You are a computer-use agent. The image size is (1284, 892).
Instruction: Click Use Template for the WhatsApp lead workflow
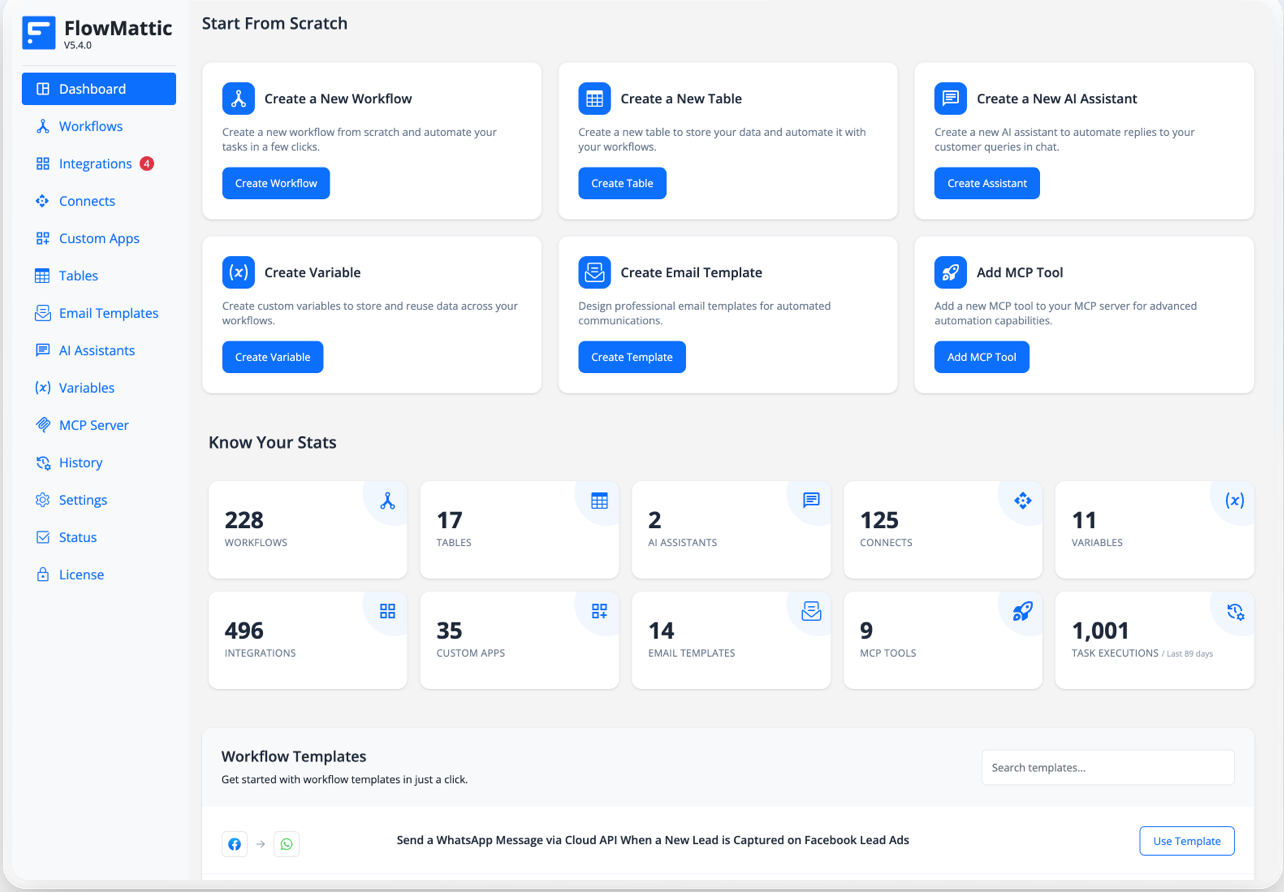click(x=1186, y=841)
